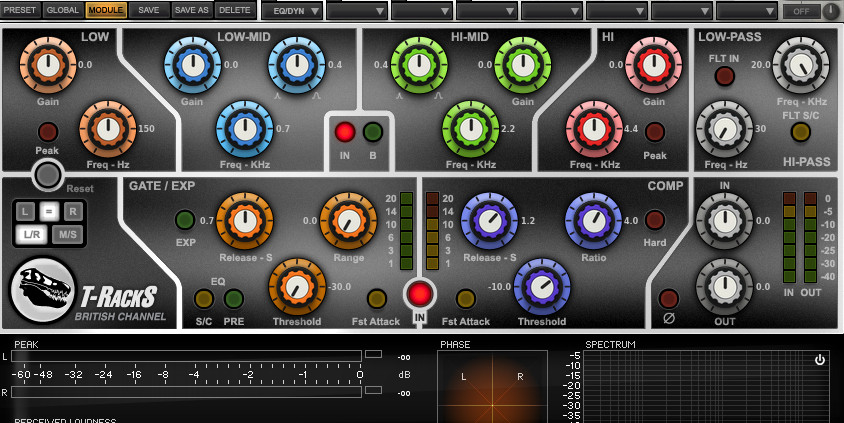Click the LOW band Gain knob
844x423 pixels.
48,65
